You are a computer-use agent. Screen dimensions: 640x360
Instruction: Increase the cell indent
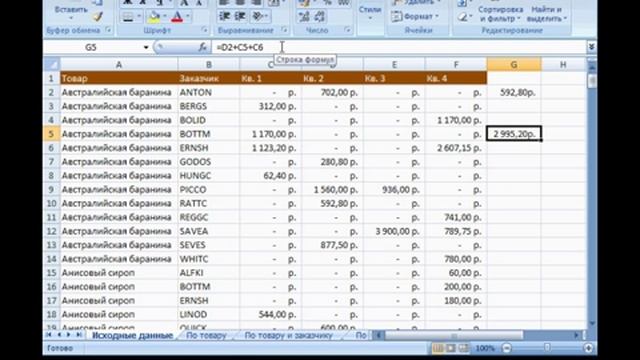click(240, 16)
